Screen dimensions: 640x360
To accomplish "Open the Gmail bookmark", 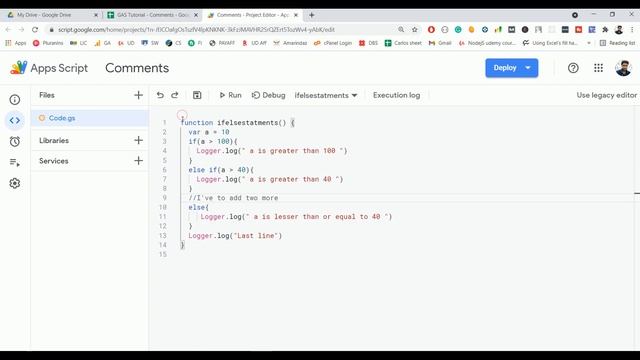I will 440,43.
